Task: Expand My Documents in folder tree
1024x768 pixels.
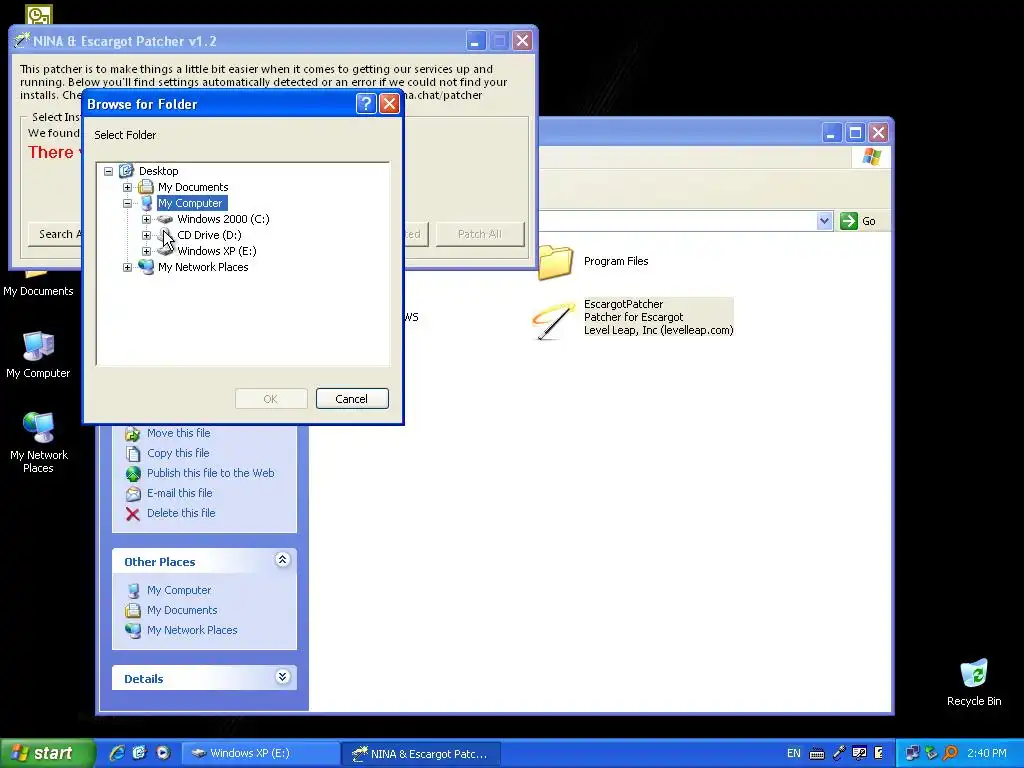Action: coord(127,187)
